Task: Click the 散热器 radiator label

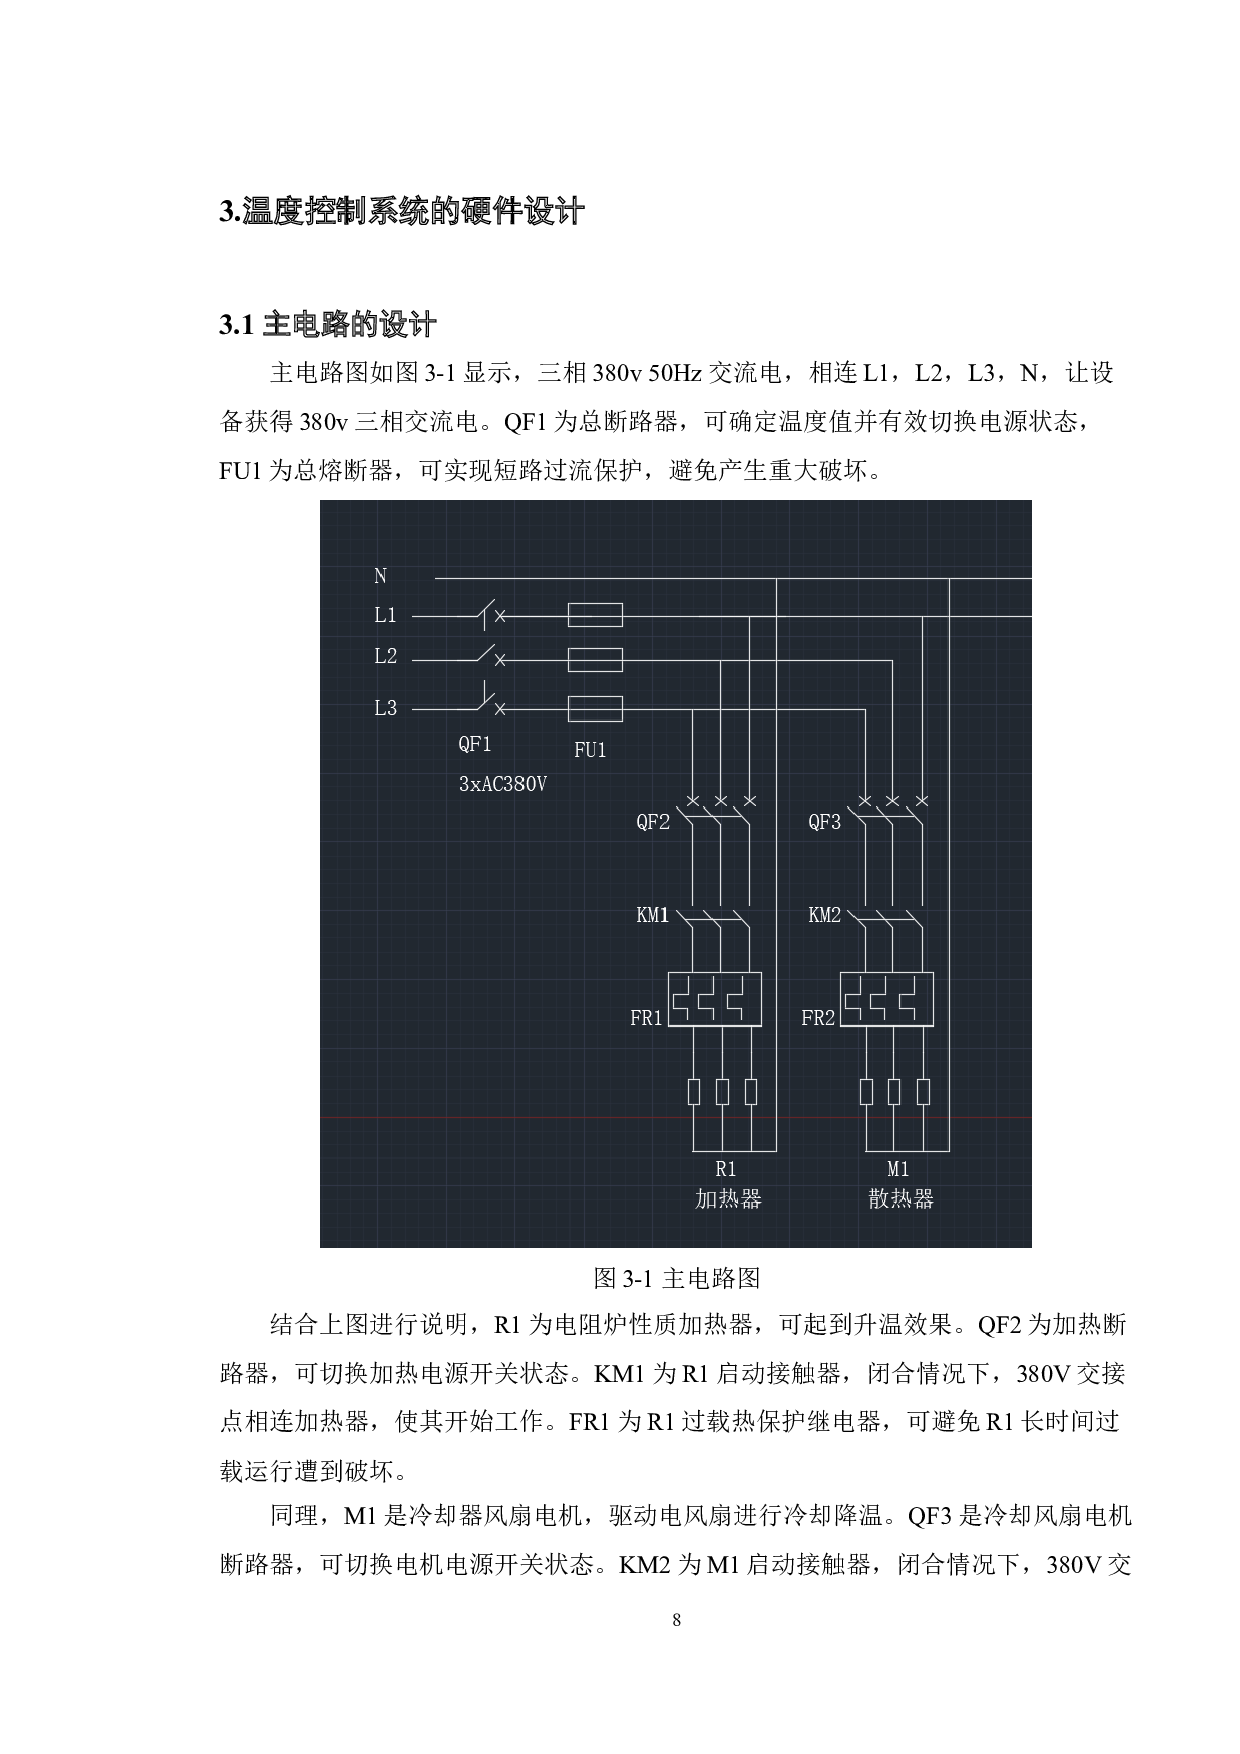Action: click(900, 1199)
